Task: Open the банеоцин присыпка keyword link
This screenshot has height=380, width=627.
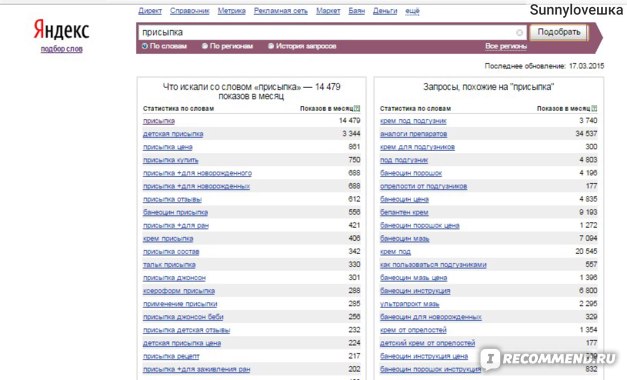Action: 175,212
